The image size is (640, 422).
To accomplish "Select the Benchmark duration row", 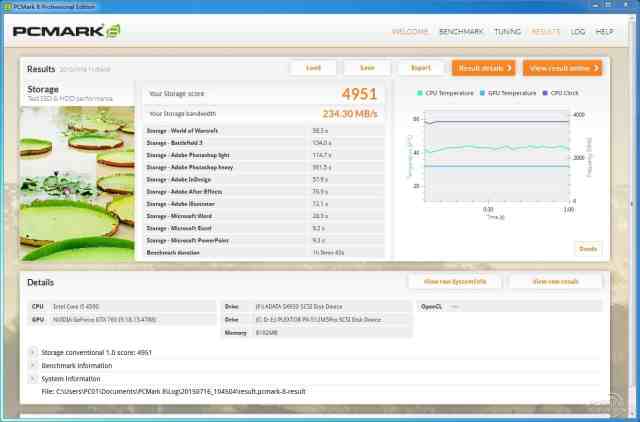I will (264, 253).
